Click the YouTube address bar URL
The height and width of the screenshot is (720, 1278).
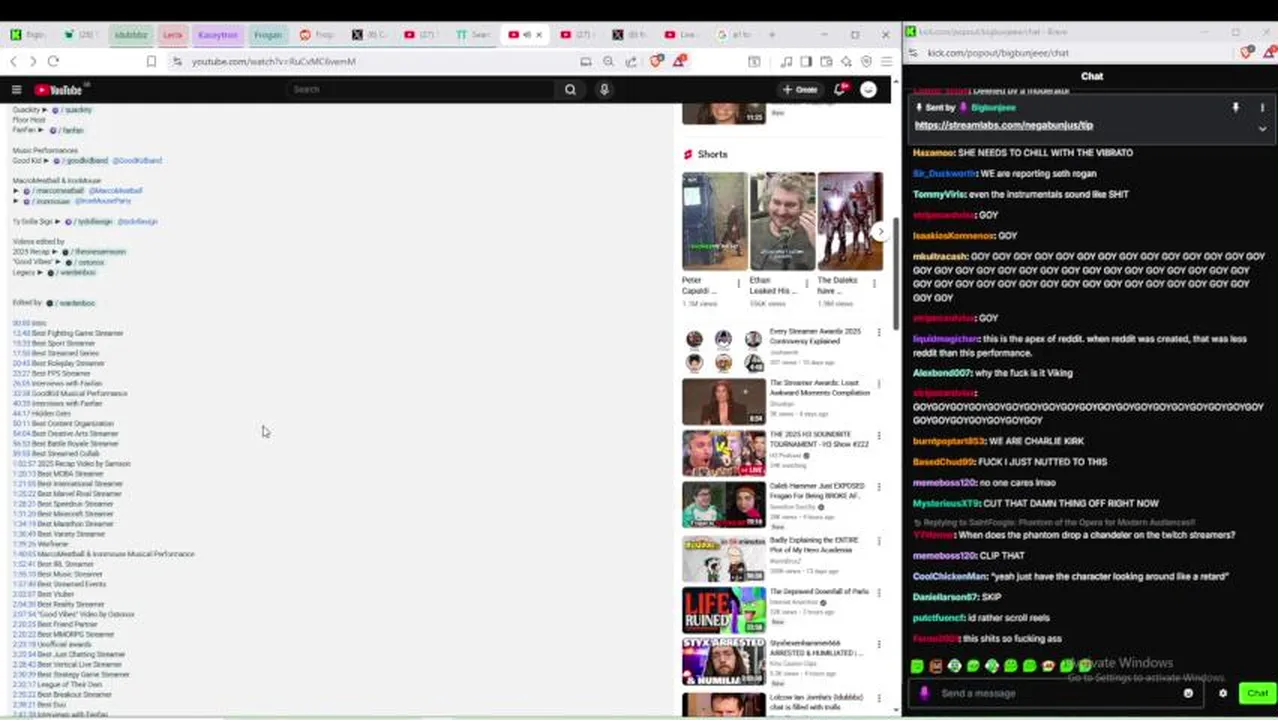(x=273, y=61)
